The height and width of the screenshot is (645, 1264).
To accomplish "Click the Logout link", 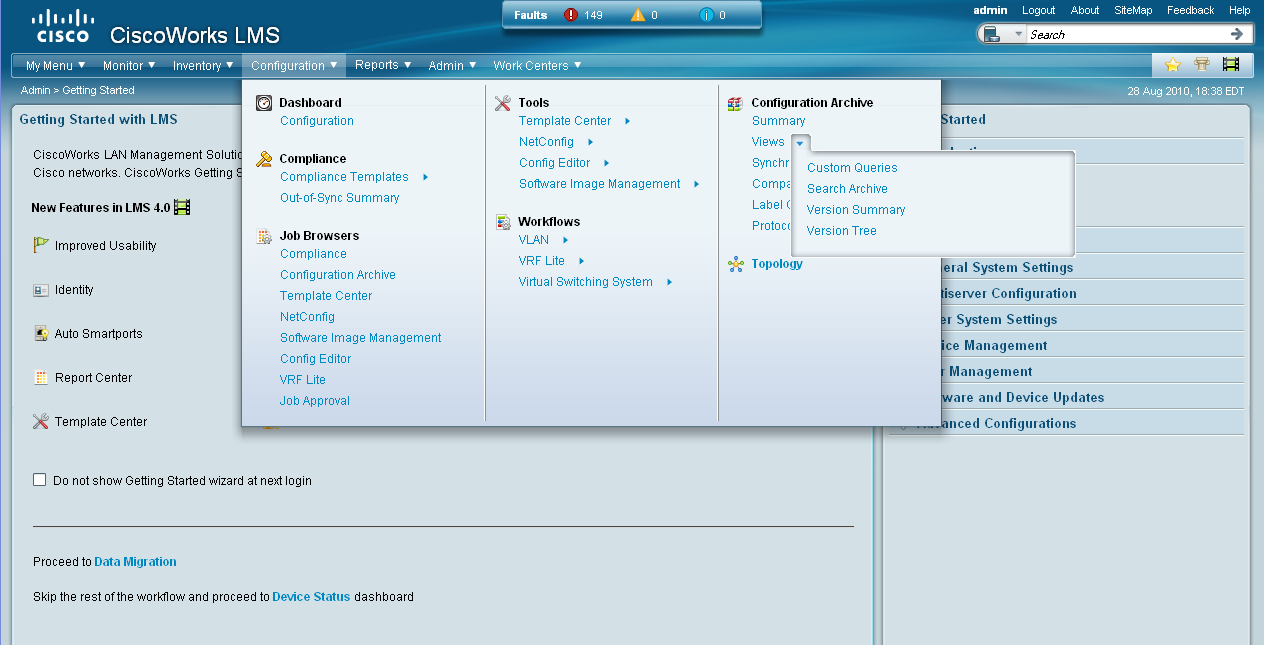I will tap(1039, 10).
